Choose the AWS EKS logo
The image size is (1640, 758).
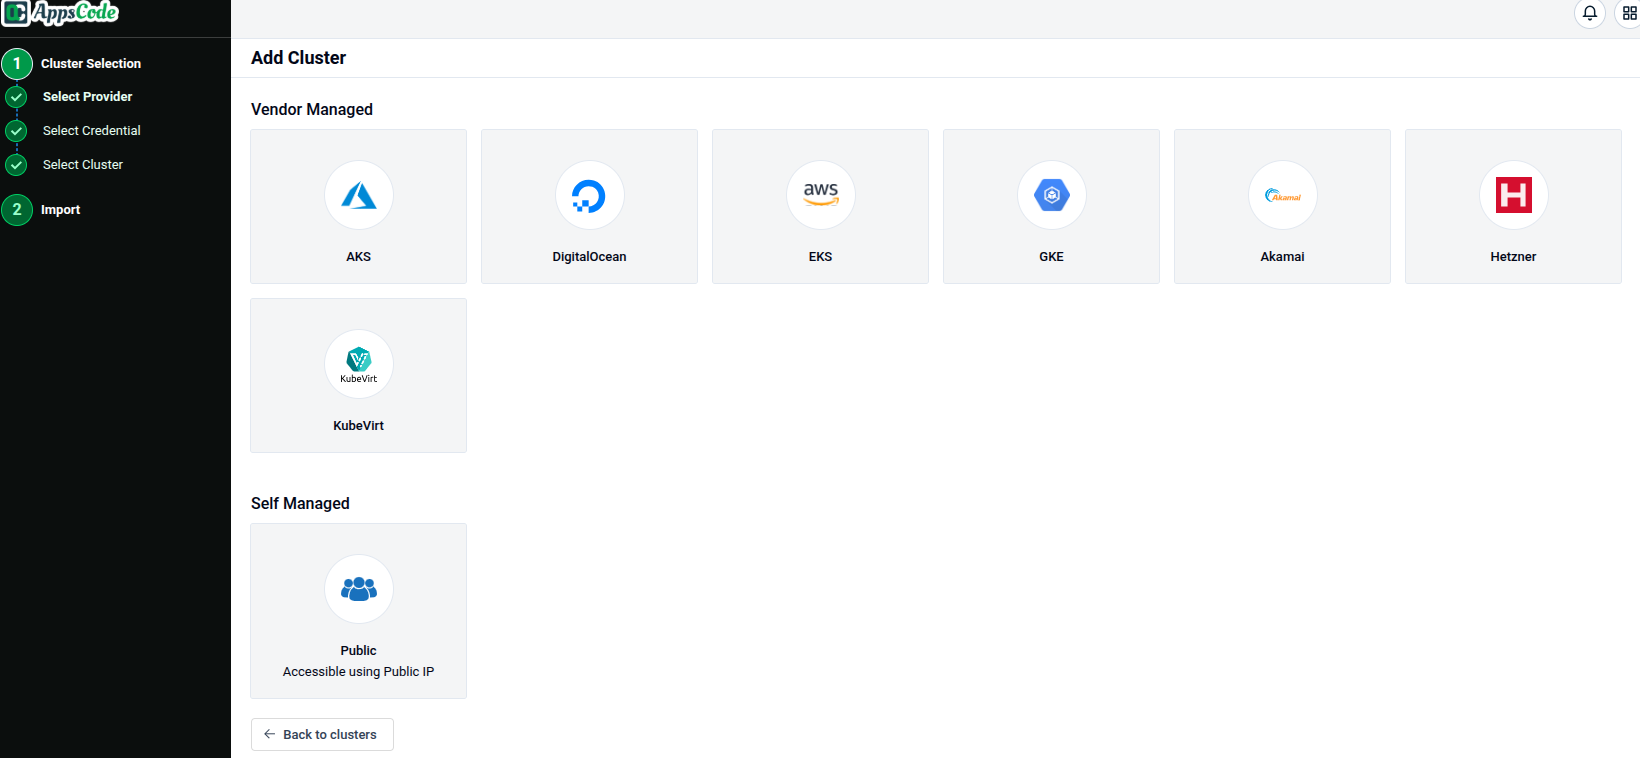point(821,195)
